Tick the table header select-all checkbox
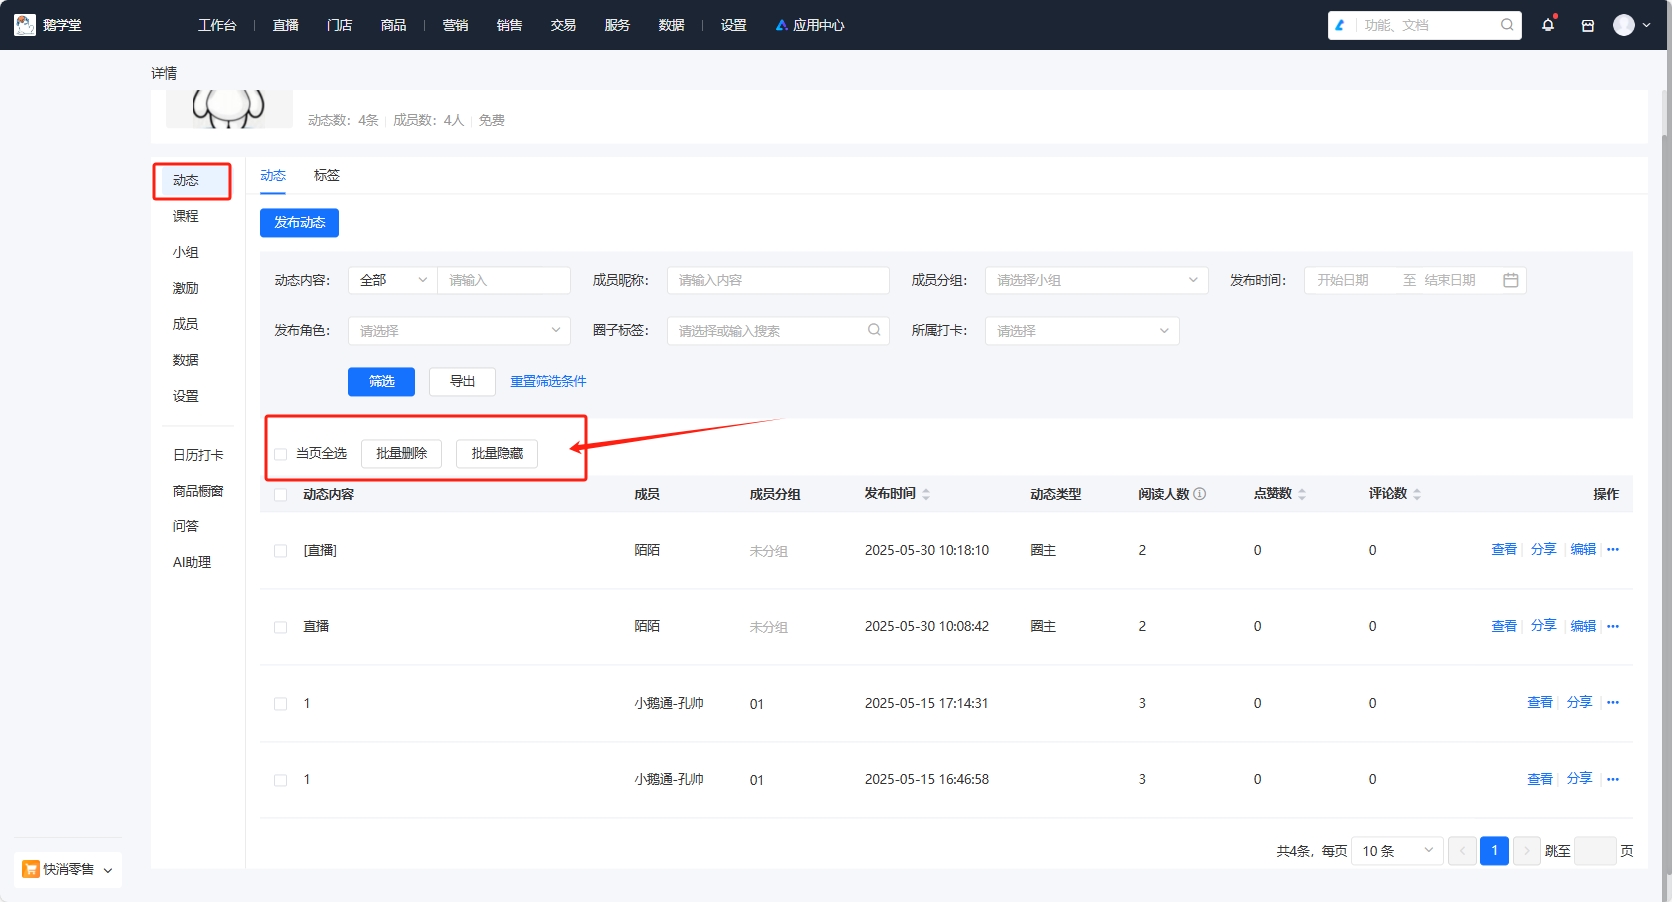The image size is (1672, 902). point(281,495)
